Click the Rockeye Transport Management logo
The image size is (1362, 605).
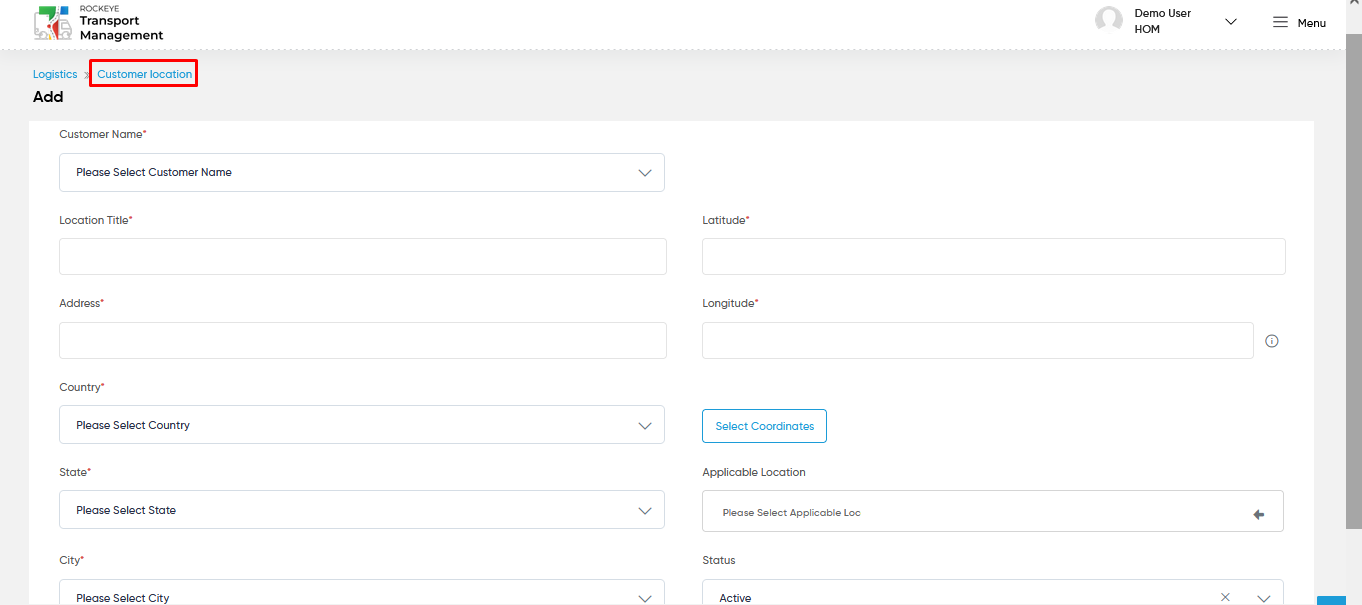tap(98, 22)
